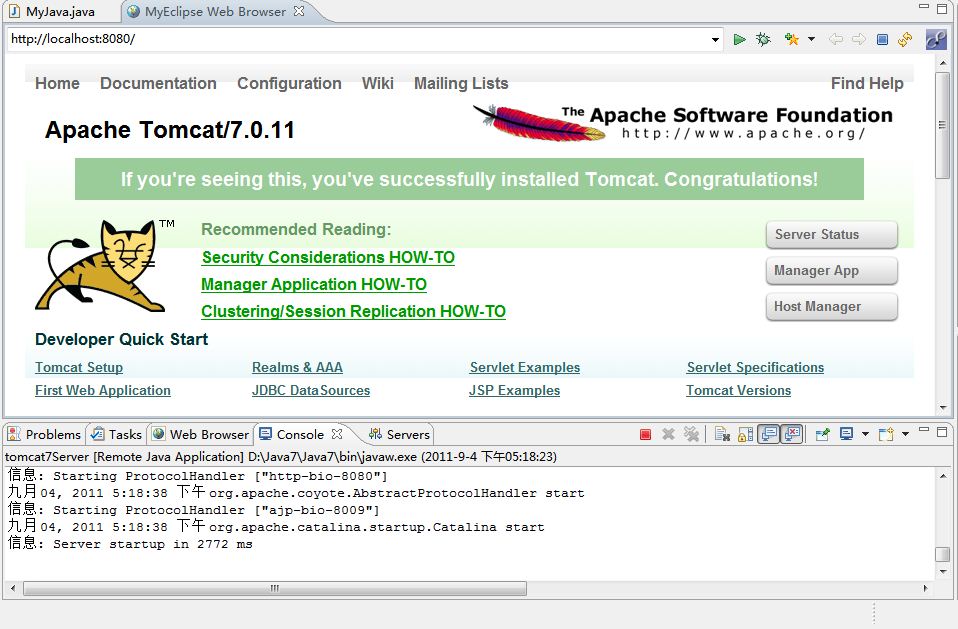958x629 pixels.
Task: Open the Home link in Tomcat navigation
Action: coord(57,84)
